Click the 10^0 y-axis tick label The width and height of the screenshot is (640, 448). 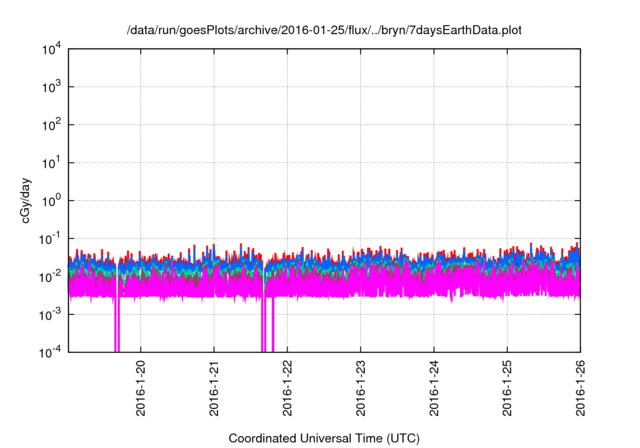(51, 200)
